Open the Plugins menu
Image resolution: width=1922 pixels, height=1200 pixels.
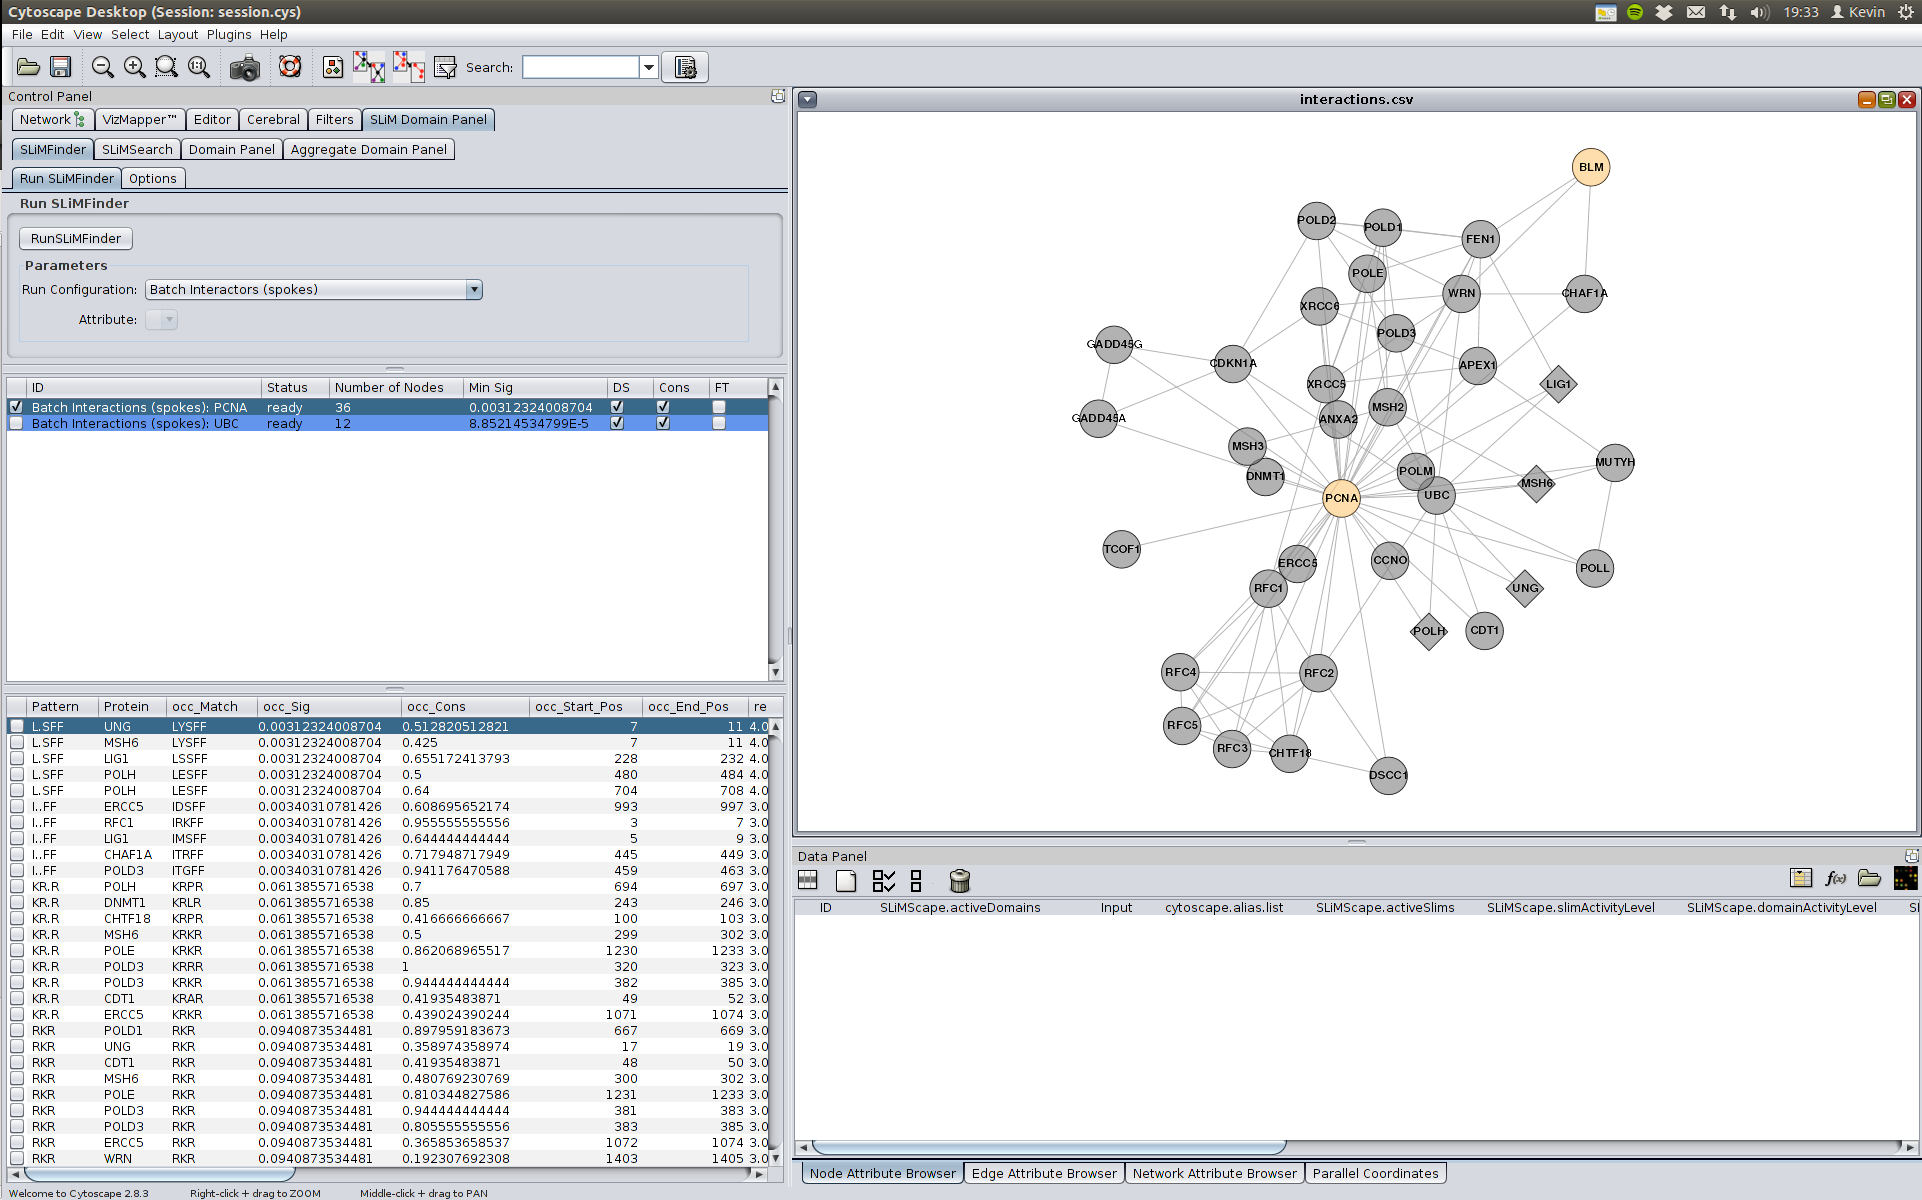[229, 34]
